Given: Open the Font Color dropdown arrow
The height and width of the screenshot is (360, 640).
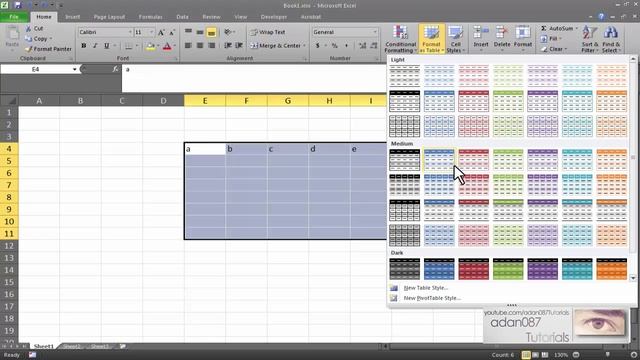Looking at the screenshot, I should point(175,46).
